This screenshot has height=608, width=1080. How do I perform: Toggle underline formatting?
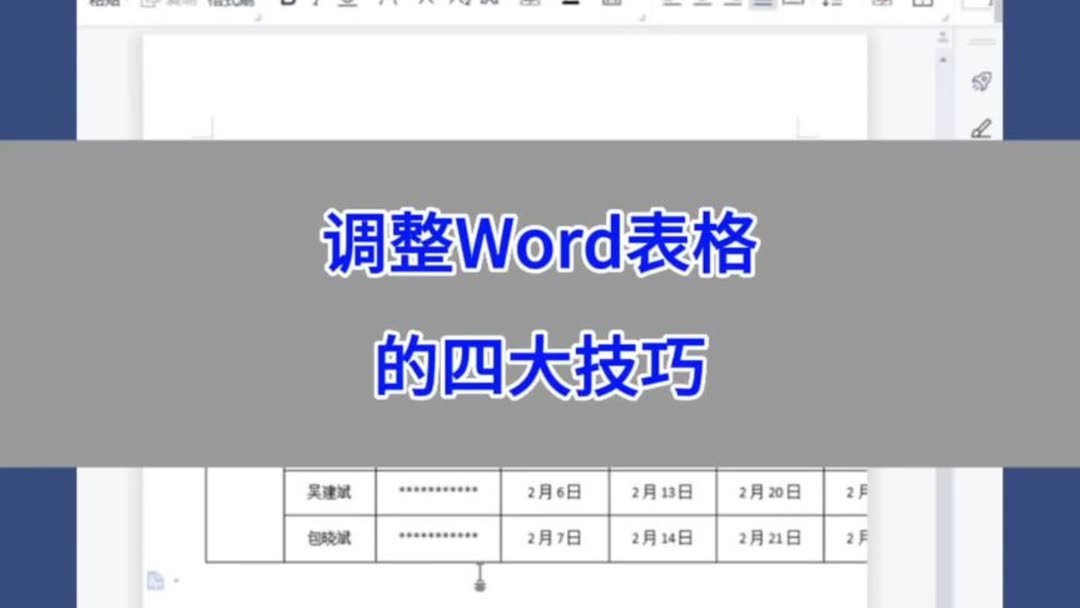[x=347, y=6]
